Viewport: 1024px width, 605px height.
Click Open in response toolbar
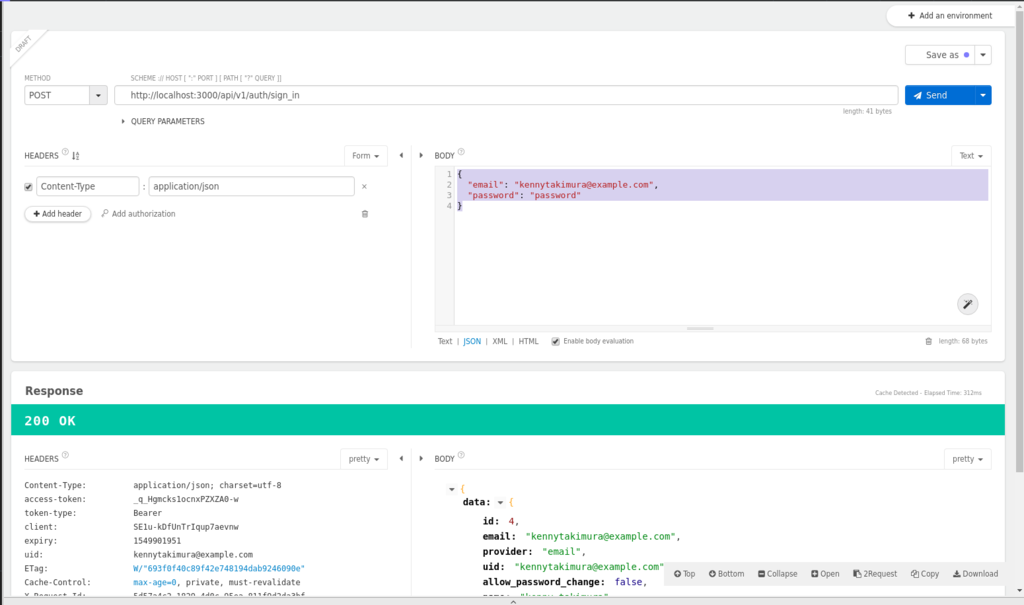(825, 574)
